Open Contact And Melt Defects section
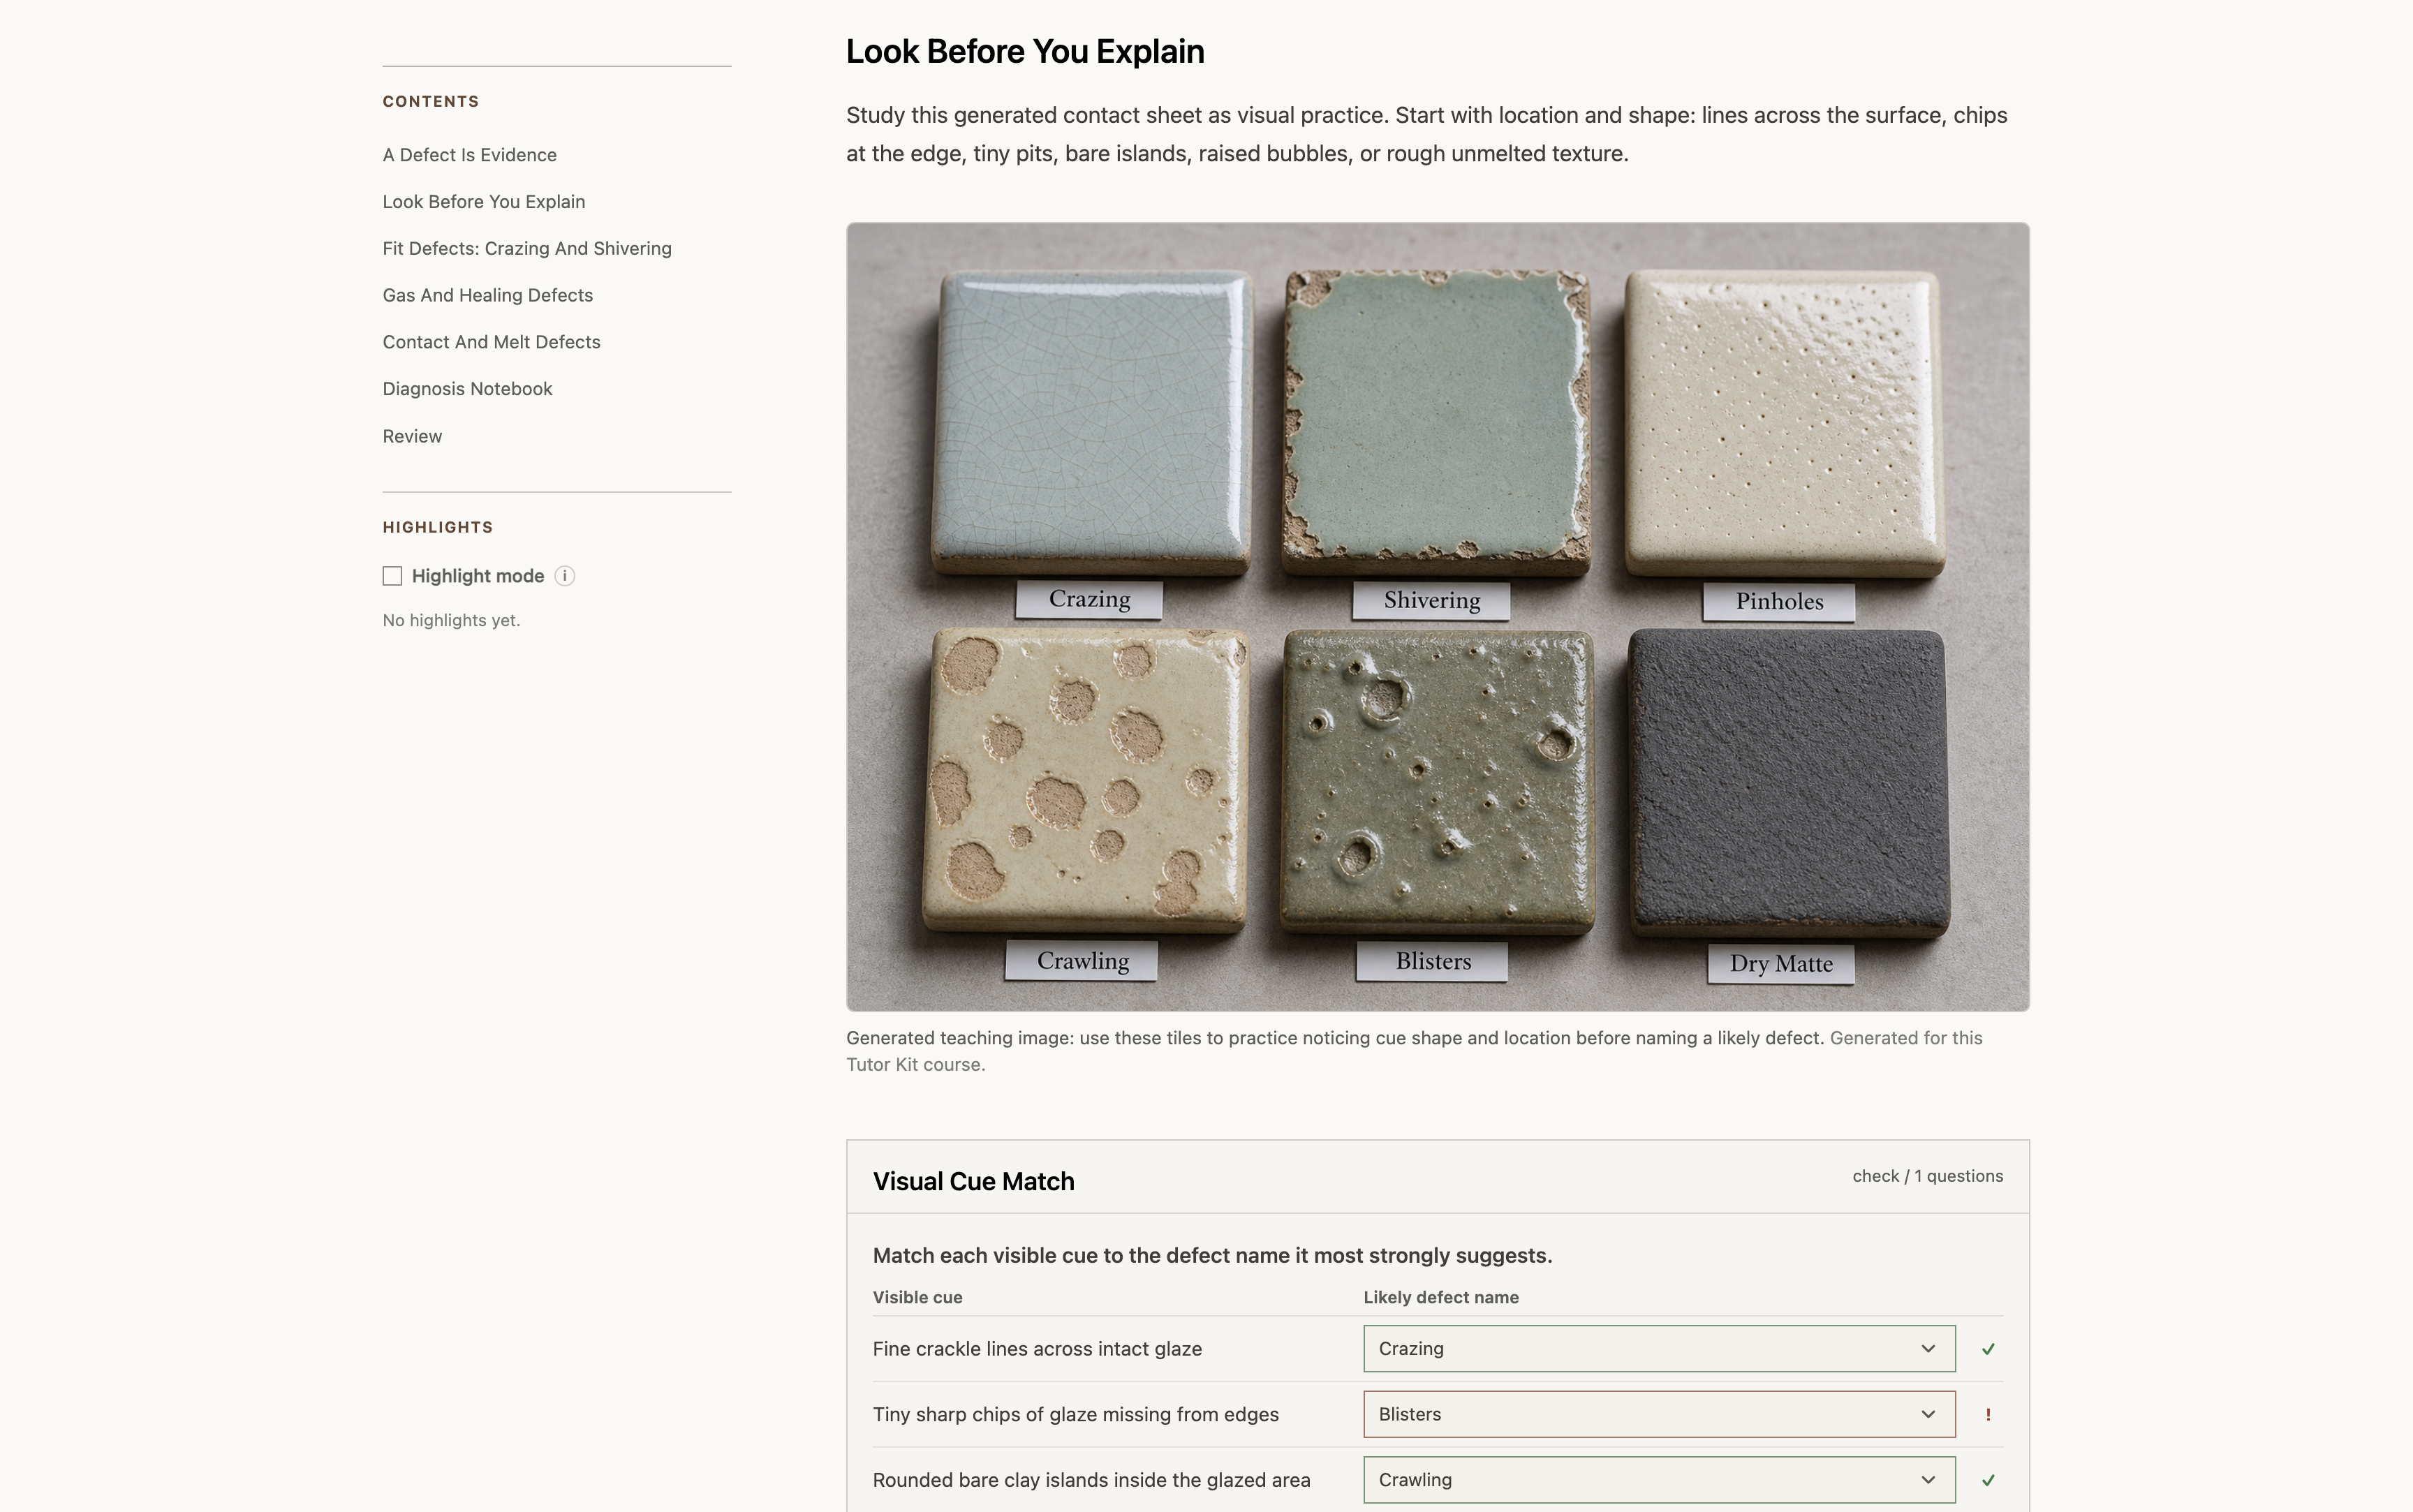2413x1512 pixels. click(x=491, y=342)
